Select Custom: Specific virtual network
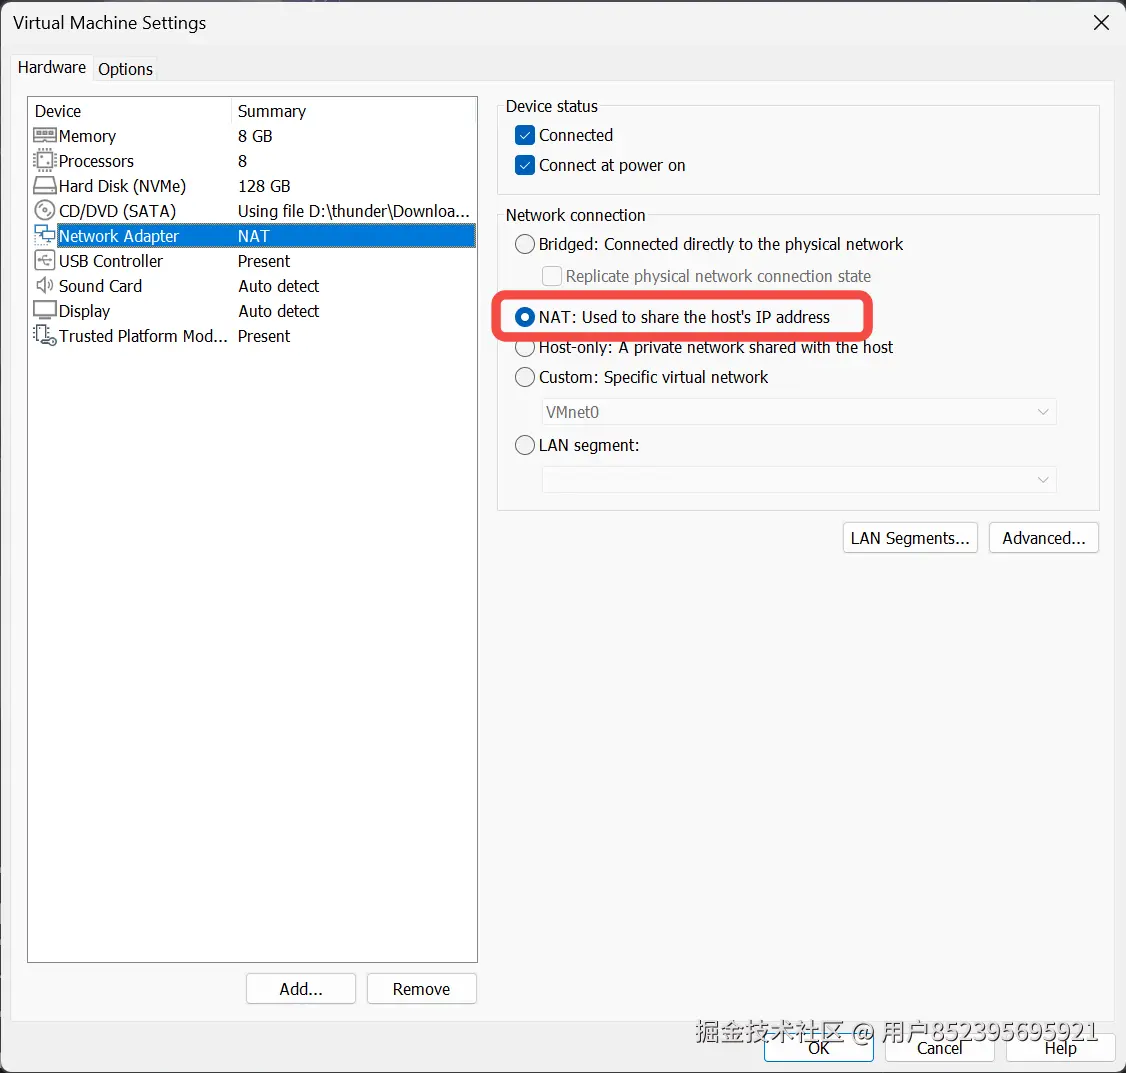The image size is (1126, 1073). pyautogui.click(x=525, y=377)
